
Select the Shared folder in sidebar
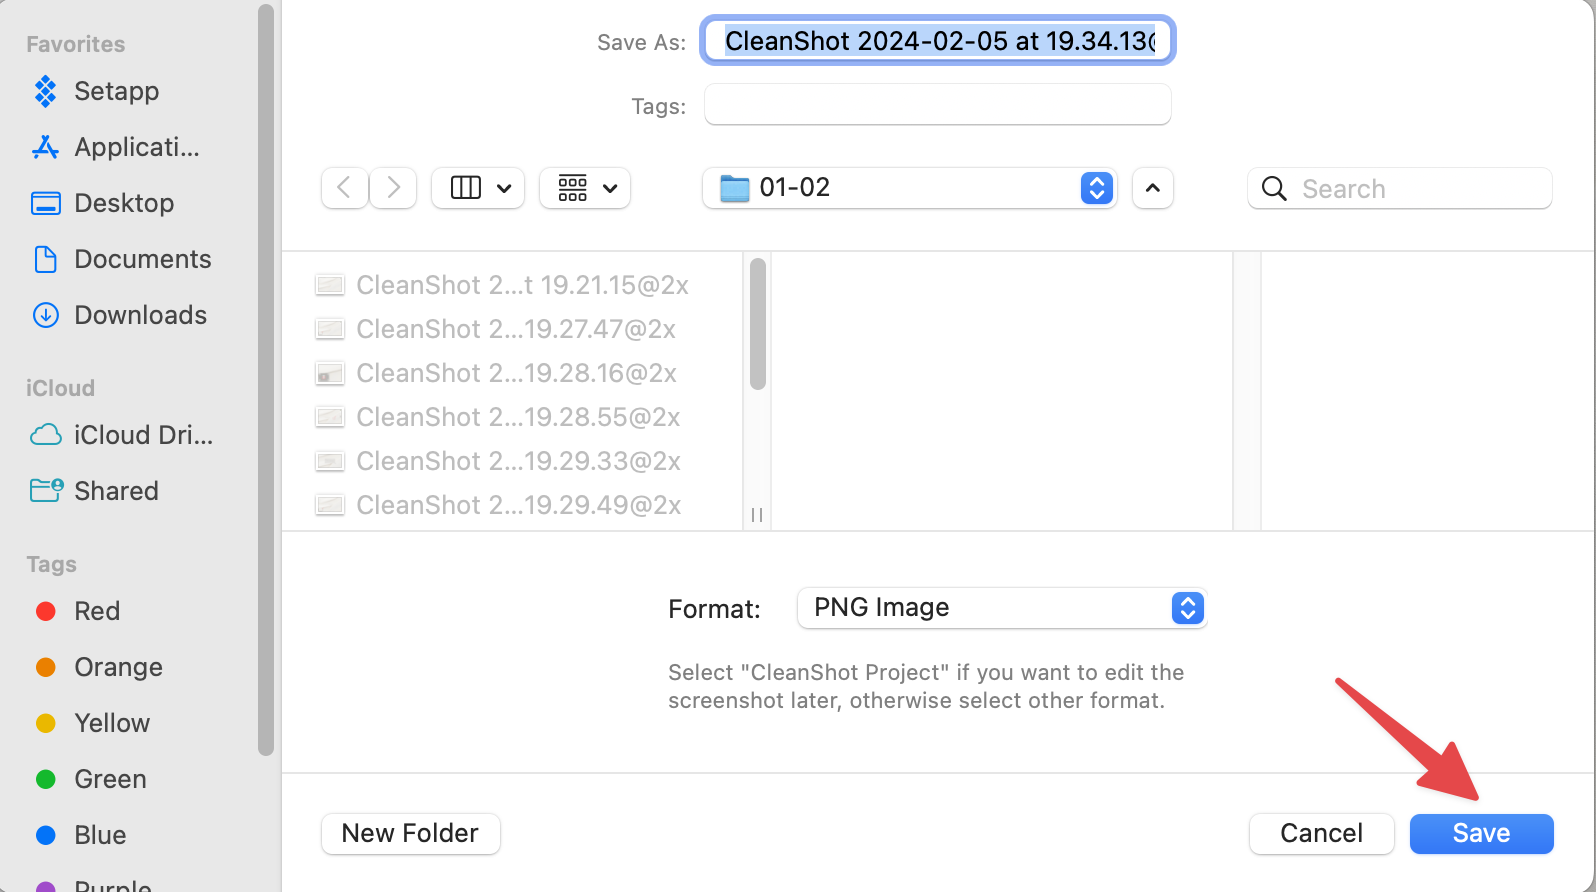95,491
